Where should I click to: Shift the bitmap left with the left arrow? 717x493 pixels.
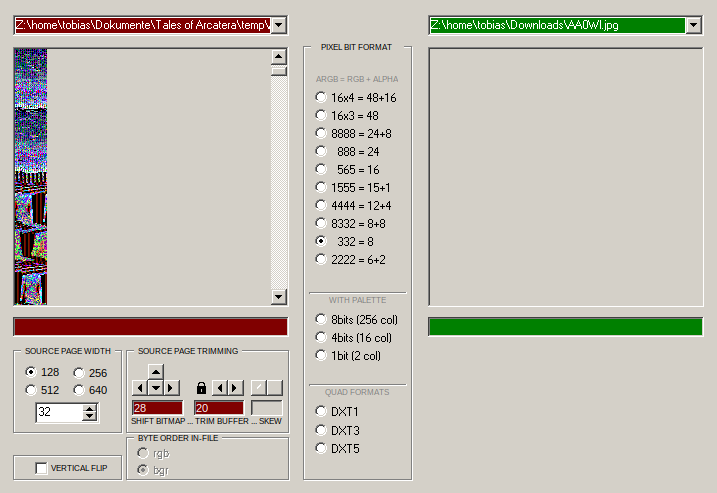coord(140,388)
